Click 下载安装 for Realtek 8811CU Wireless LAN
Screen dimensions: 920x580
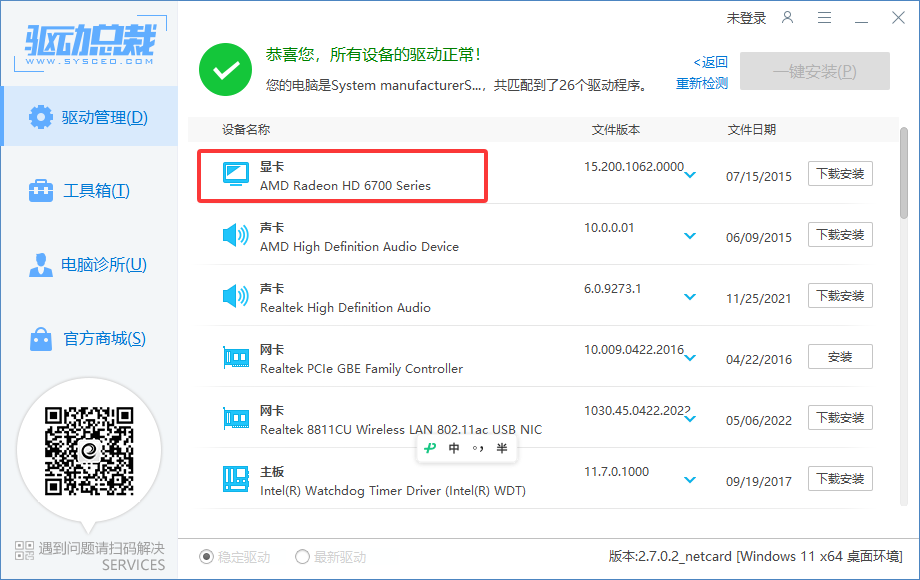[x=840, y=418]
